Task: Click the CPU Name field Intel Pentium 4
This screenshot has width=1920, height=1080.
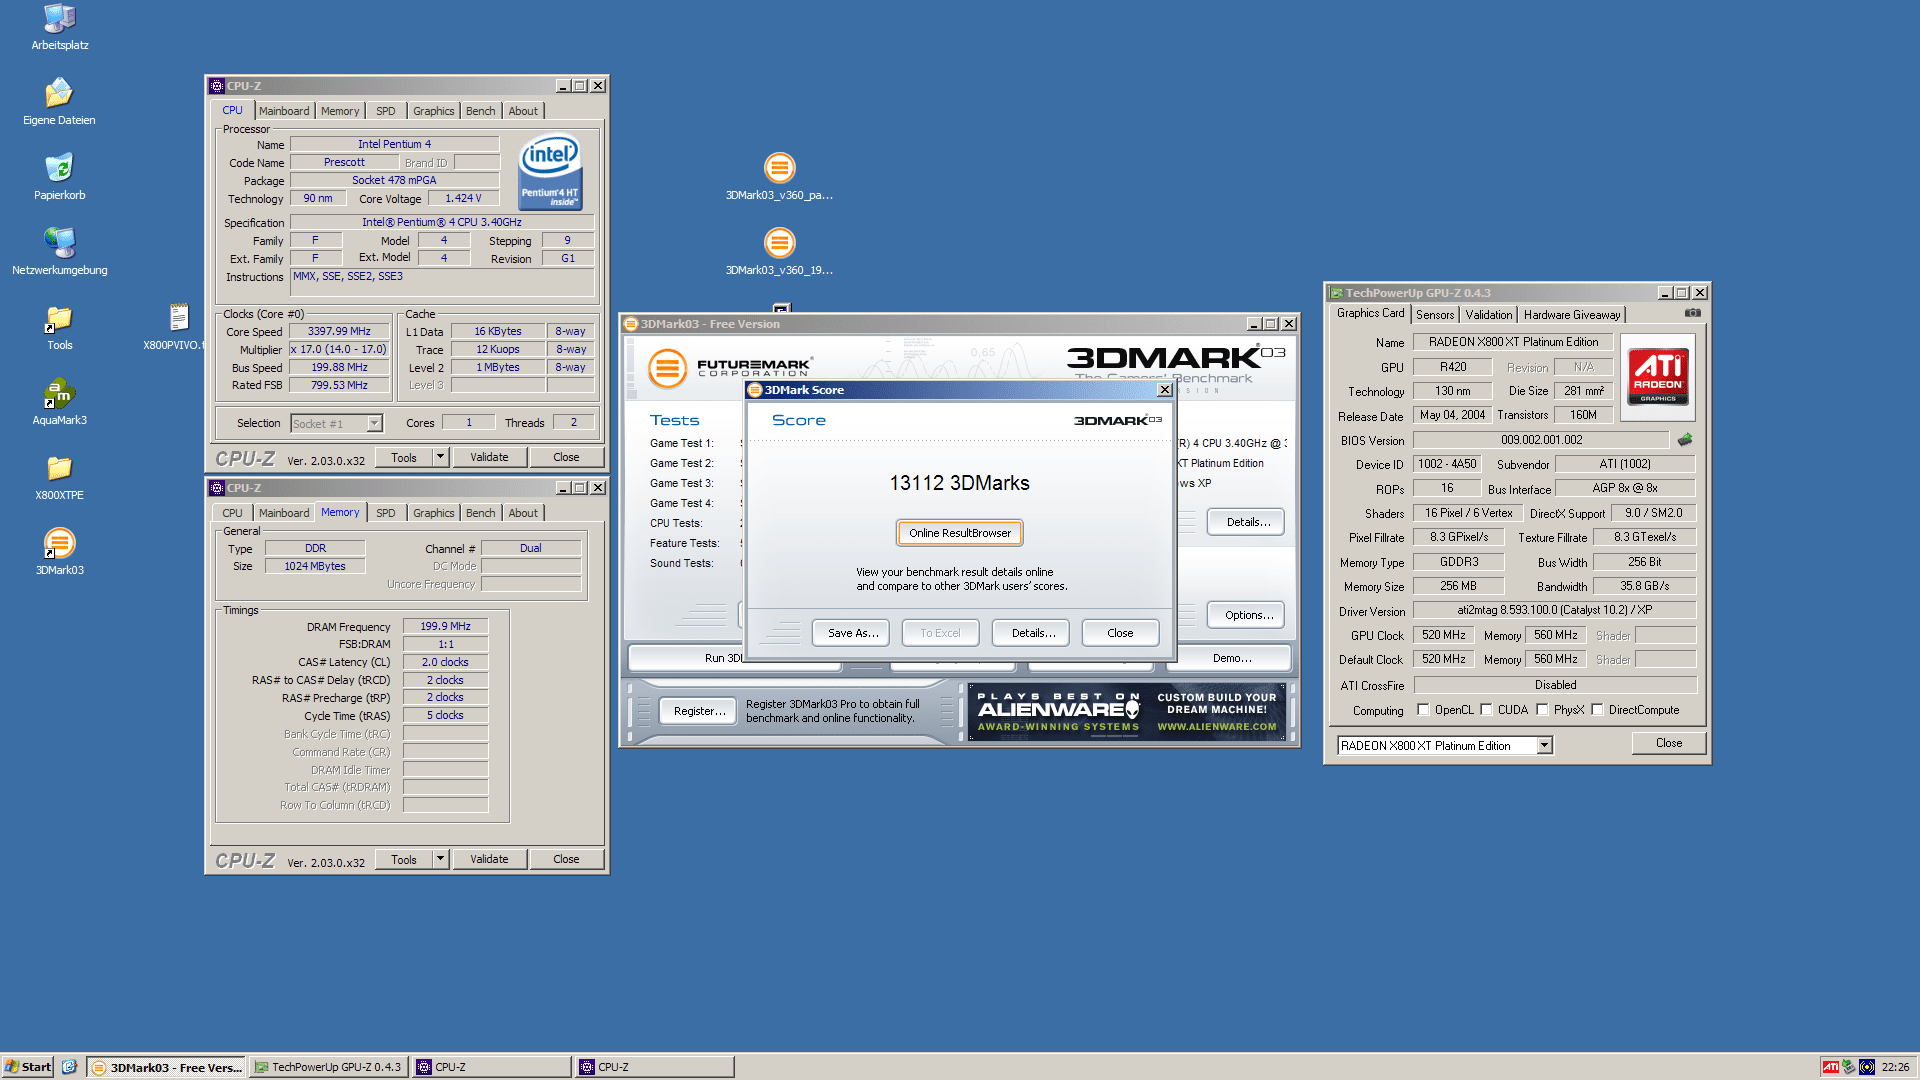Action: pos(394,144)
